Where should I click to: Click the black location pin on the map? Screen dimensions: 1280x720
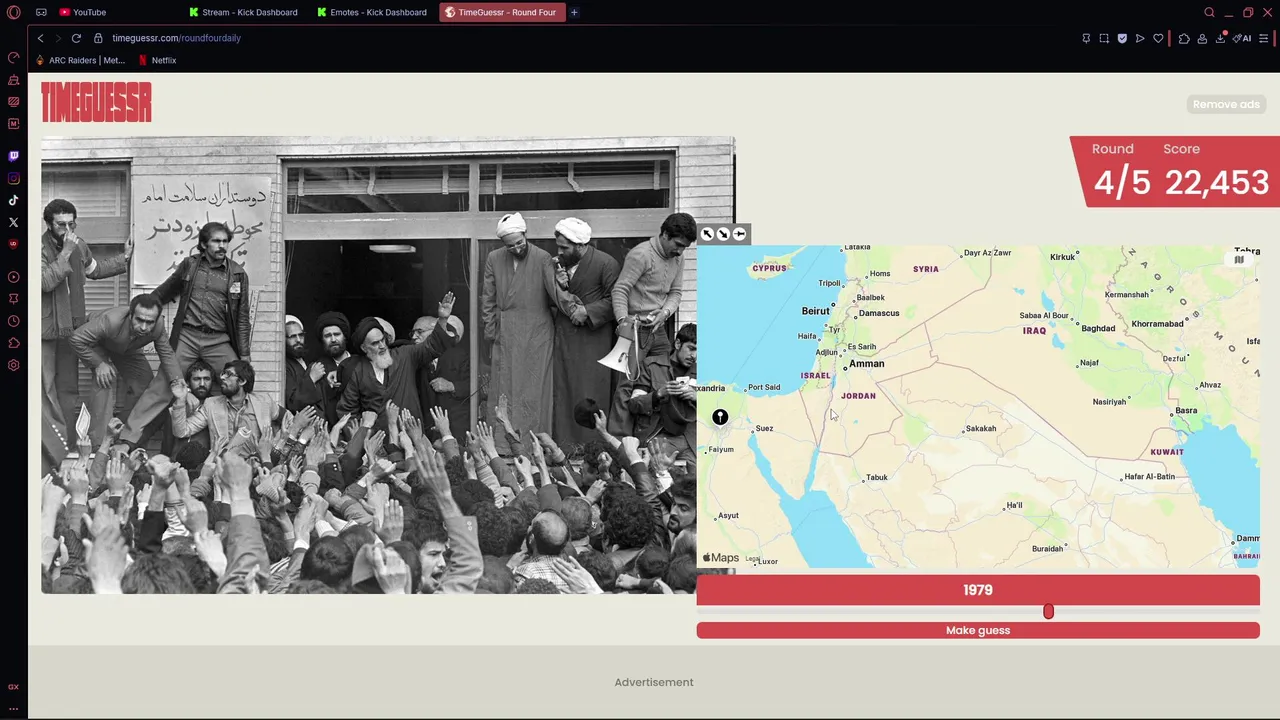720,417
